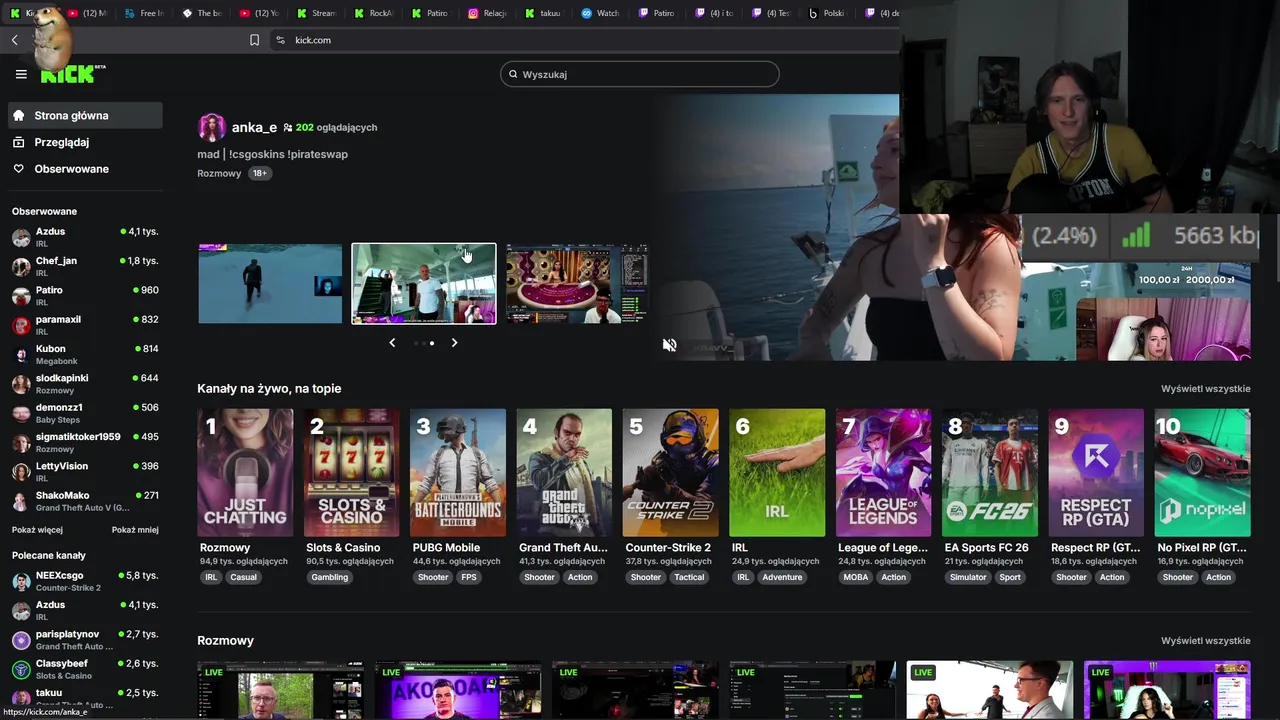Viewport: 1280px width, 720px height.
Task: Open anka_e profile avatar
Action: 211,127
